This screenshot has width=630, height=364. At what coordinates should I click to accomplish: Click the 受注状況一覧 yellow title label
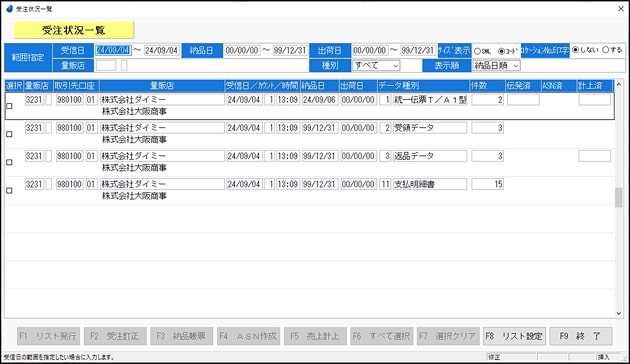click(74, 30)
